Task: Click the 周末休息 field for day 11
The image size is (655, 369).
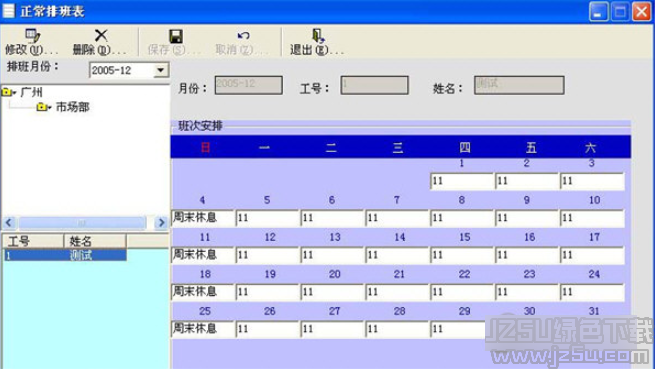Action: point(203,254)
